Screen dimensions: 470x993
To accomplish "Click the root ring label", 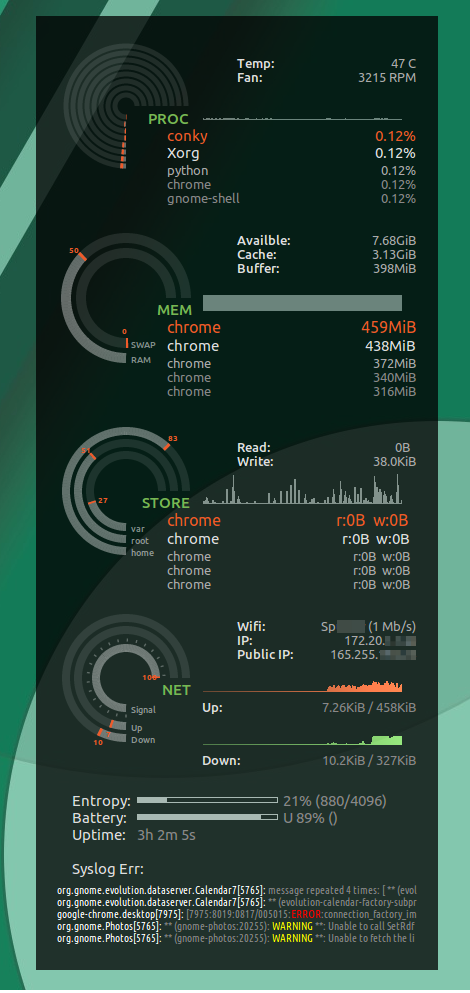I will [140, 541].
